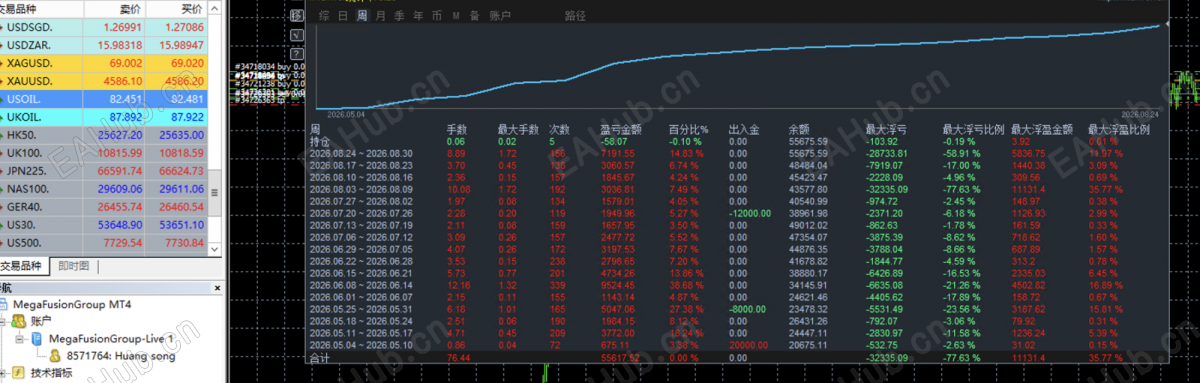Click the 路径 path label

[x=576, y=16]
